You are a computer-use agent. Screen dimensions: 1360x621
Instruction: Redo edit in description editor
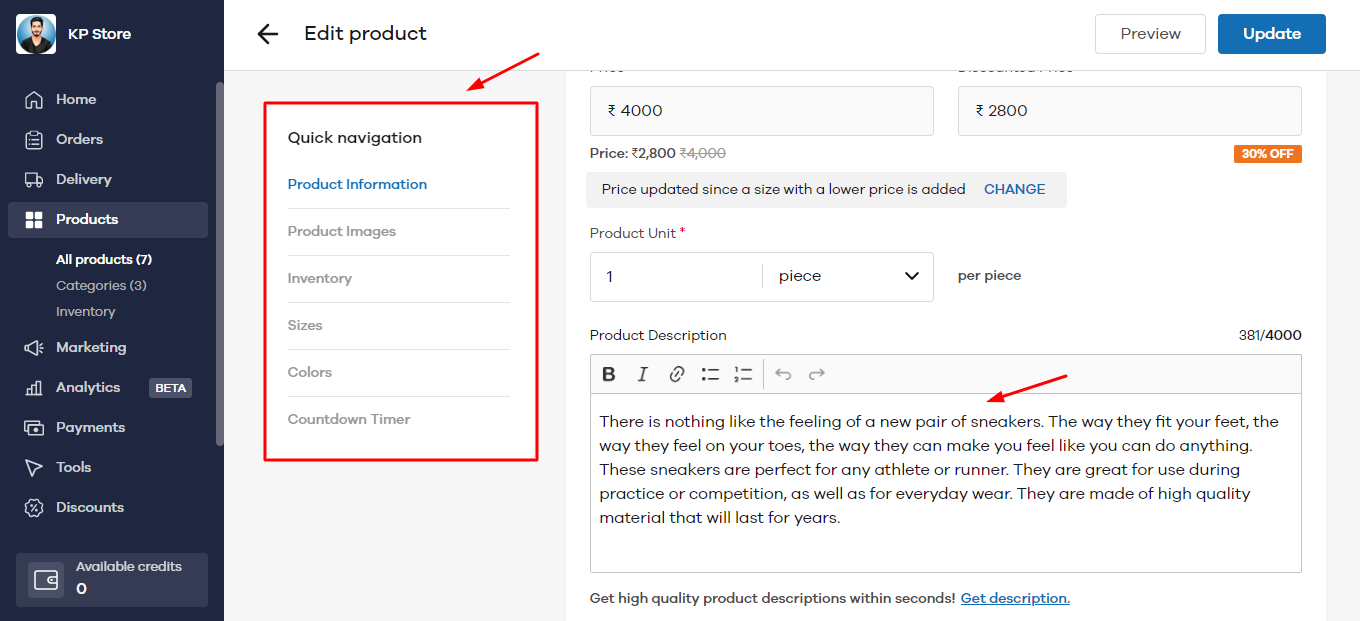817,374
